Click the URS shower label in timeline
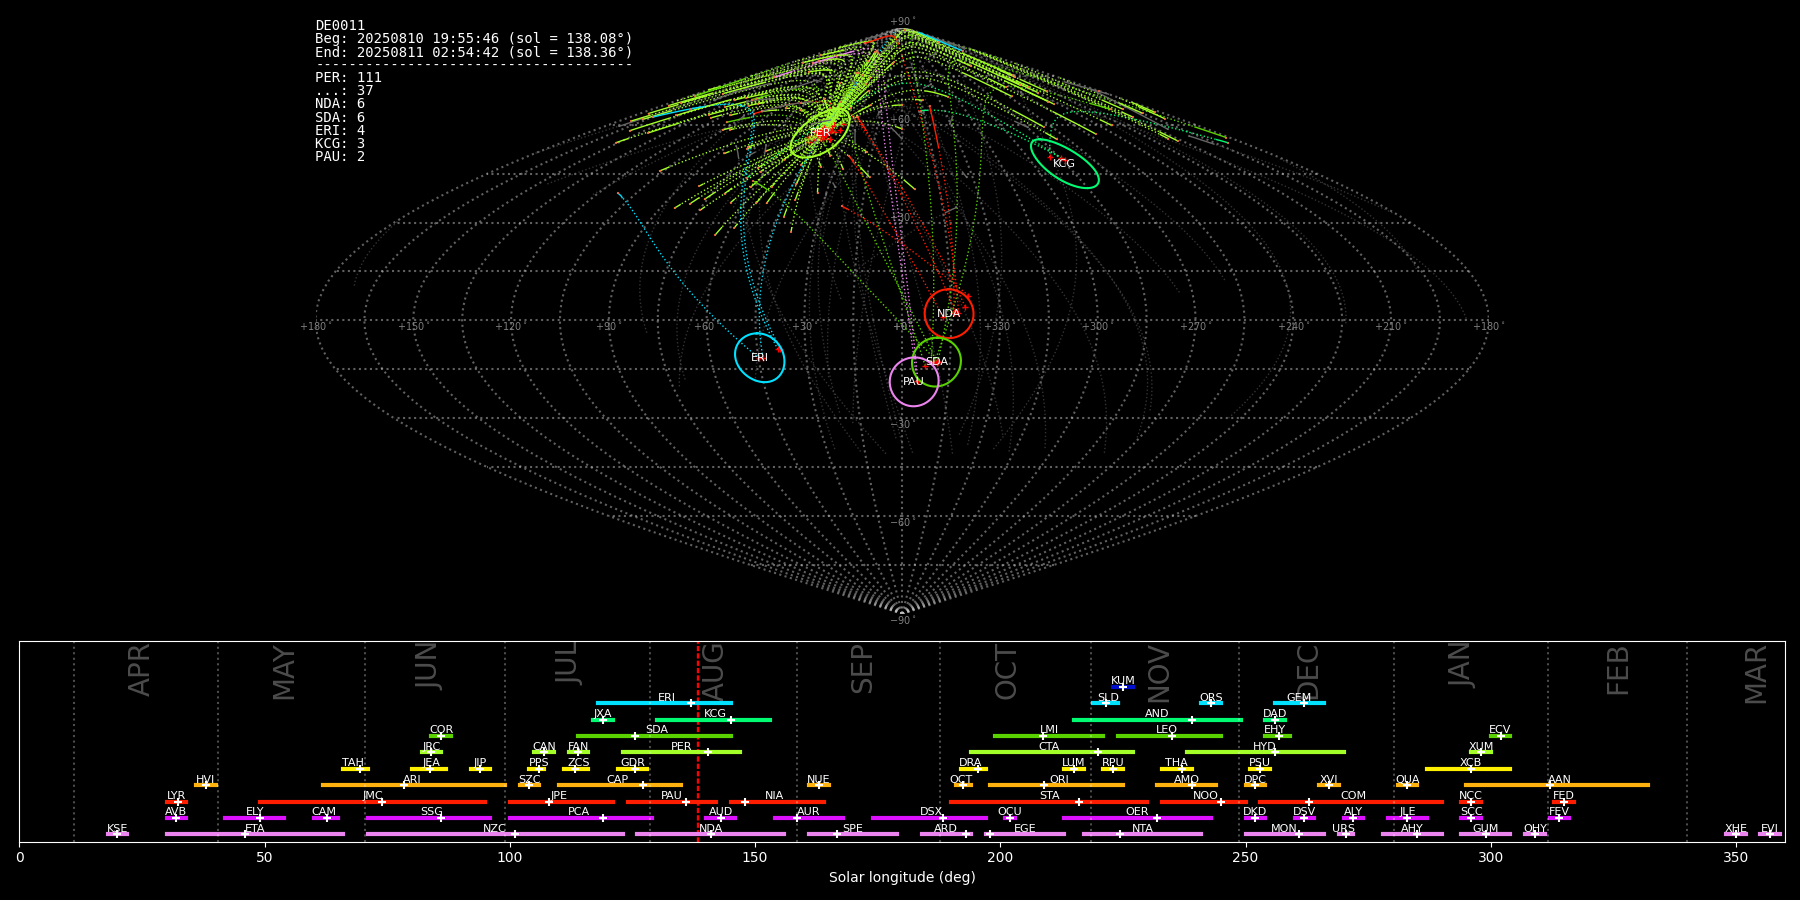This screenshot has height=900, width=1800. (x=1343, y=829)
